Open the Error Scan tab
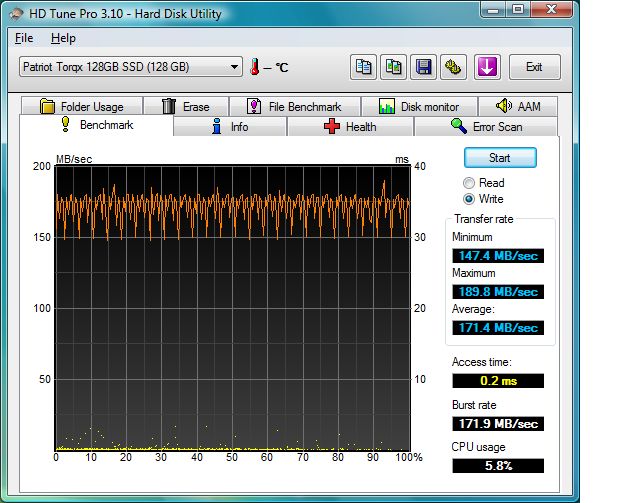The image size is (640, 503). tap(486, 127)
